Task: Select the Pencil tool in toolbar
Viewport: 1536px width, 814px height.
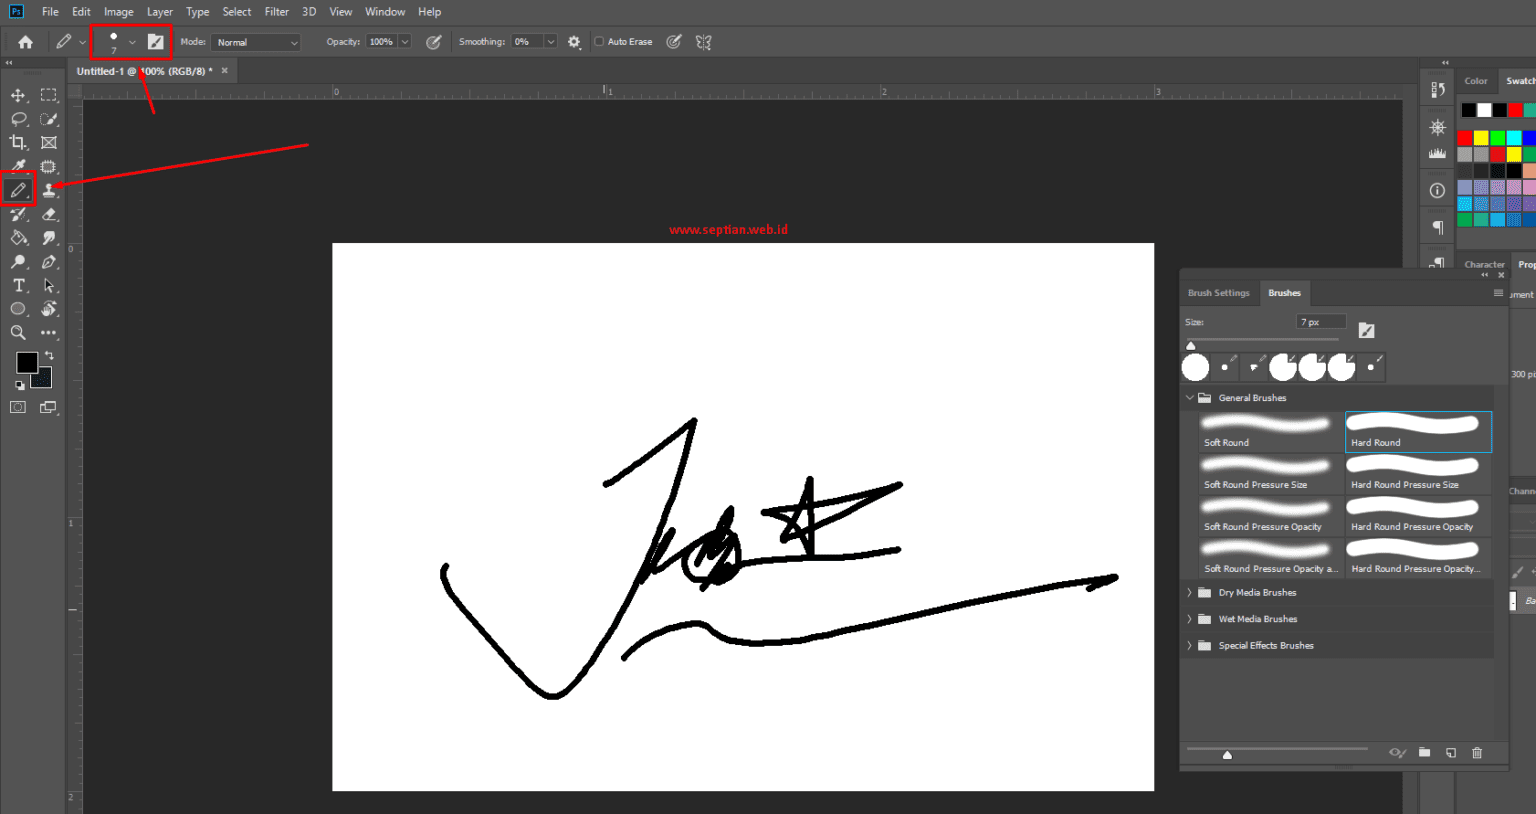Action: tap(18, 190)
